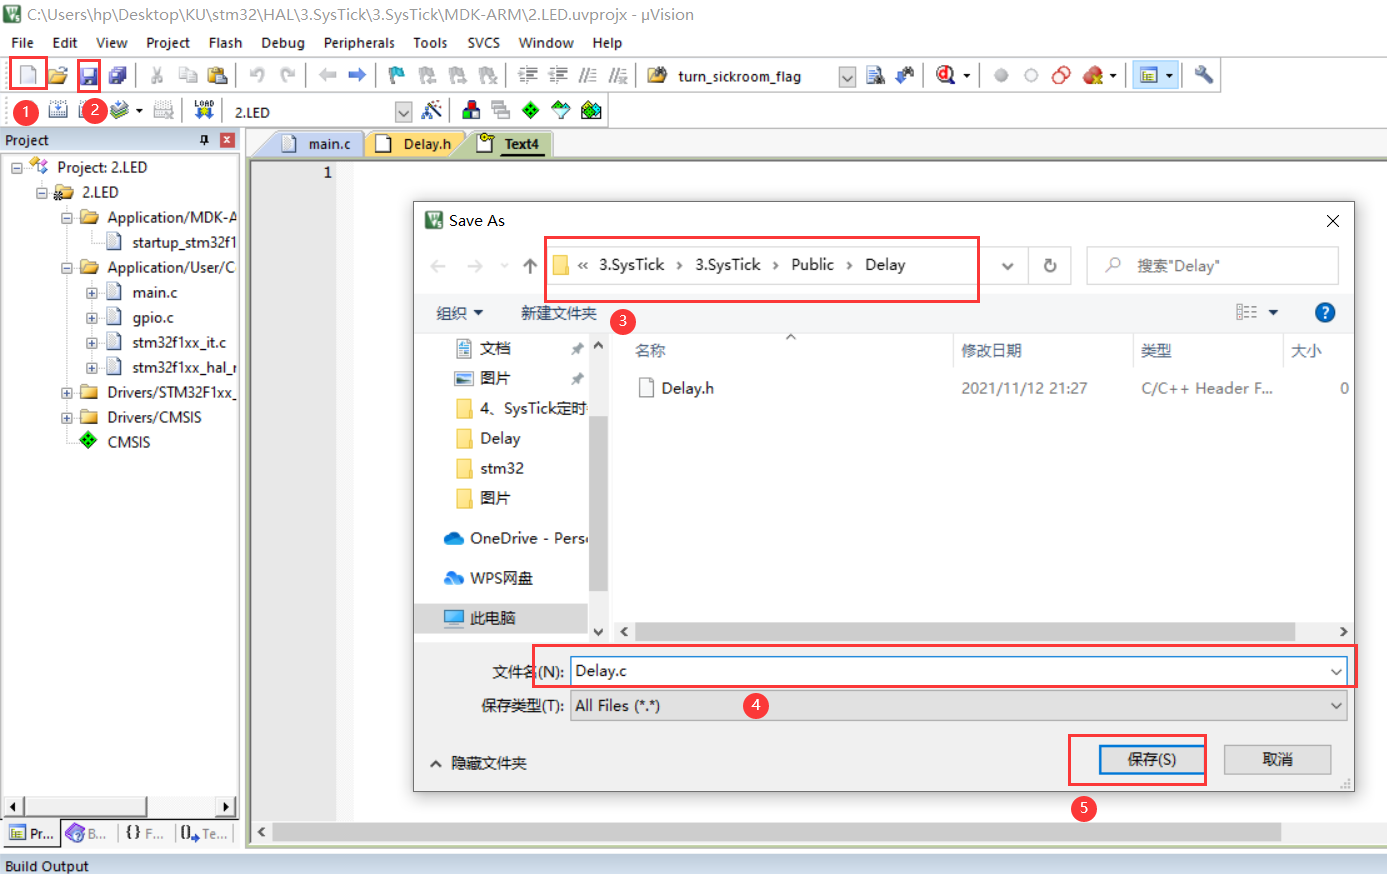Viewport: 1387px width, 874px height.
Task: Expand main.c in the project tree
Action: (92, 293)
